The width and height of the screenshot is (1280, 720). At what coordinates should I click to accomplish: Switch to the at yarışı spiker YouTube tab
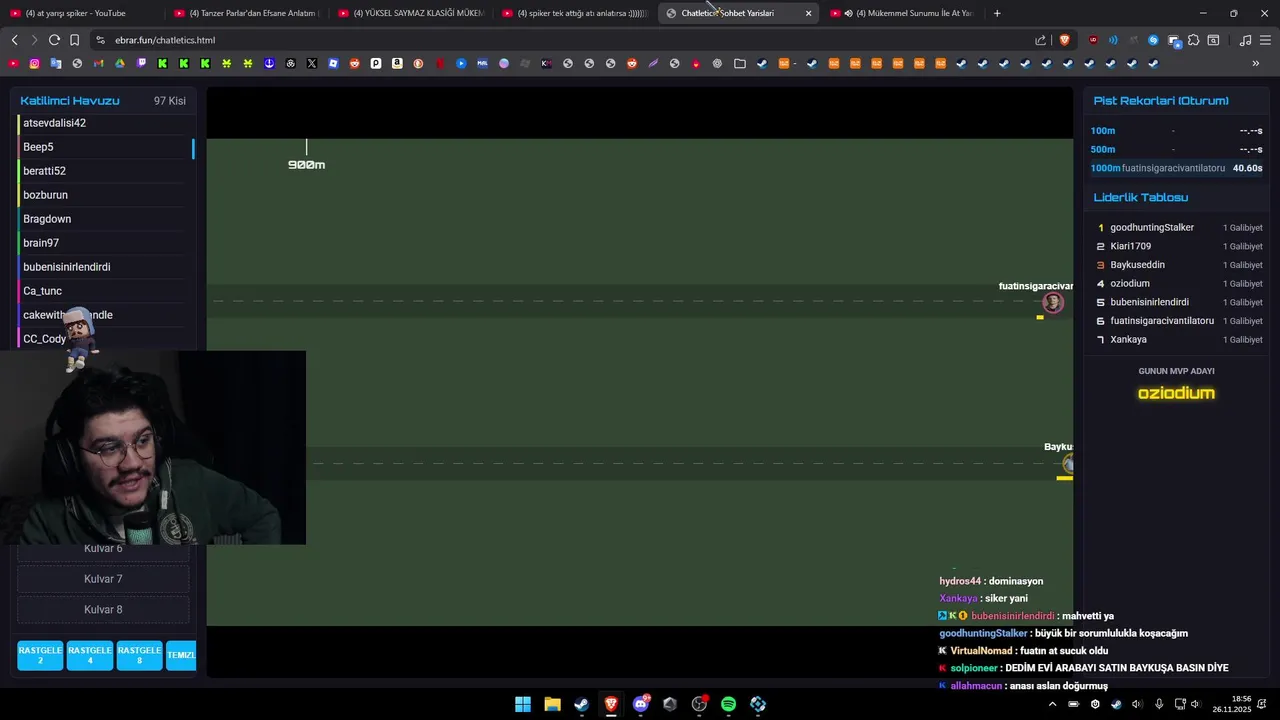(x=80, y=13)
